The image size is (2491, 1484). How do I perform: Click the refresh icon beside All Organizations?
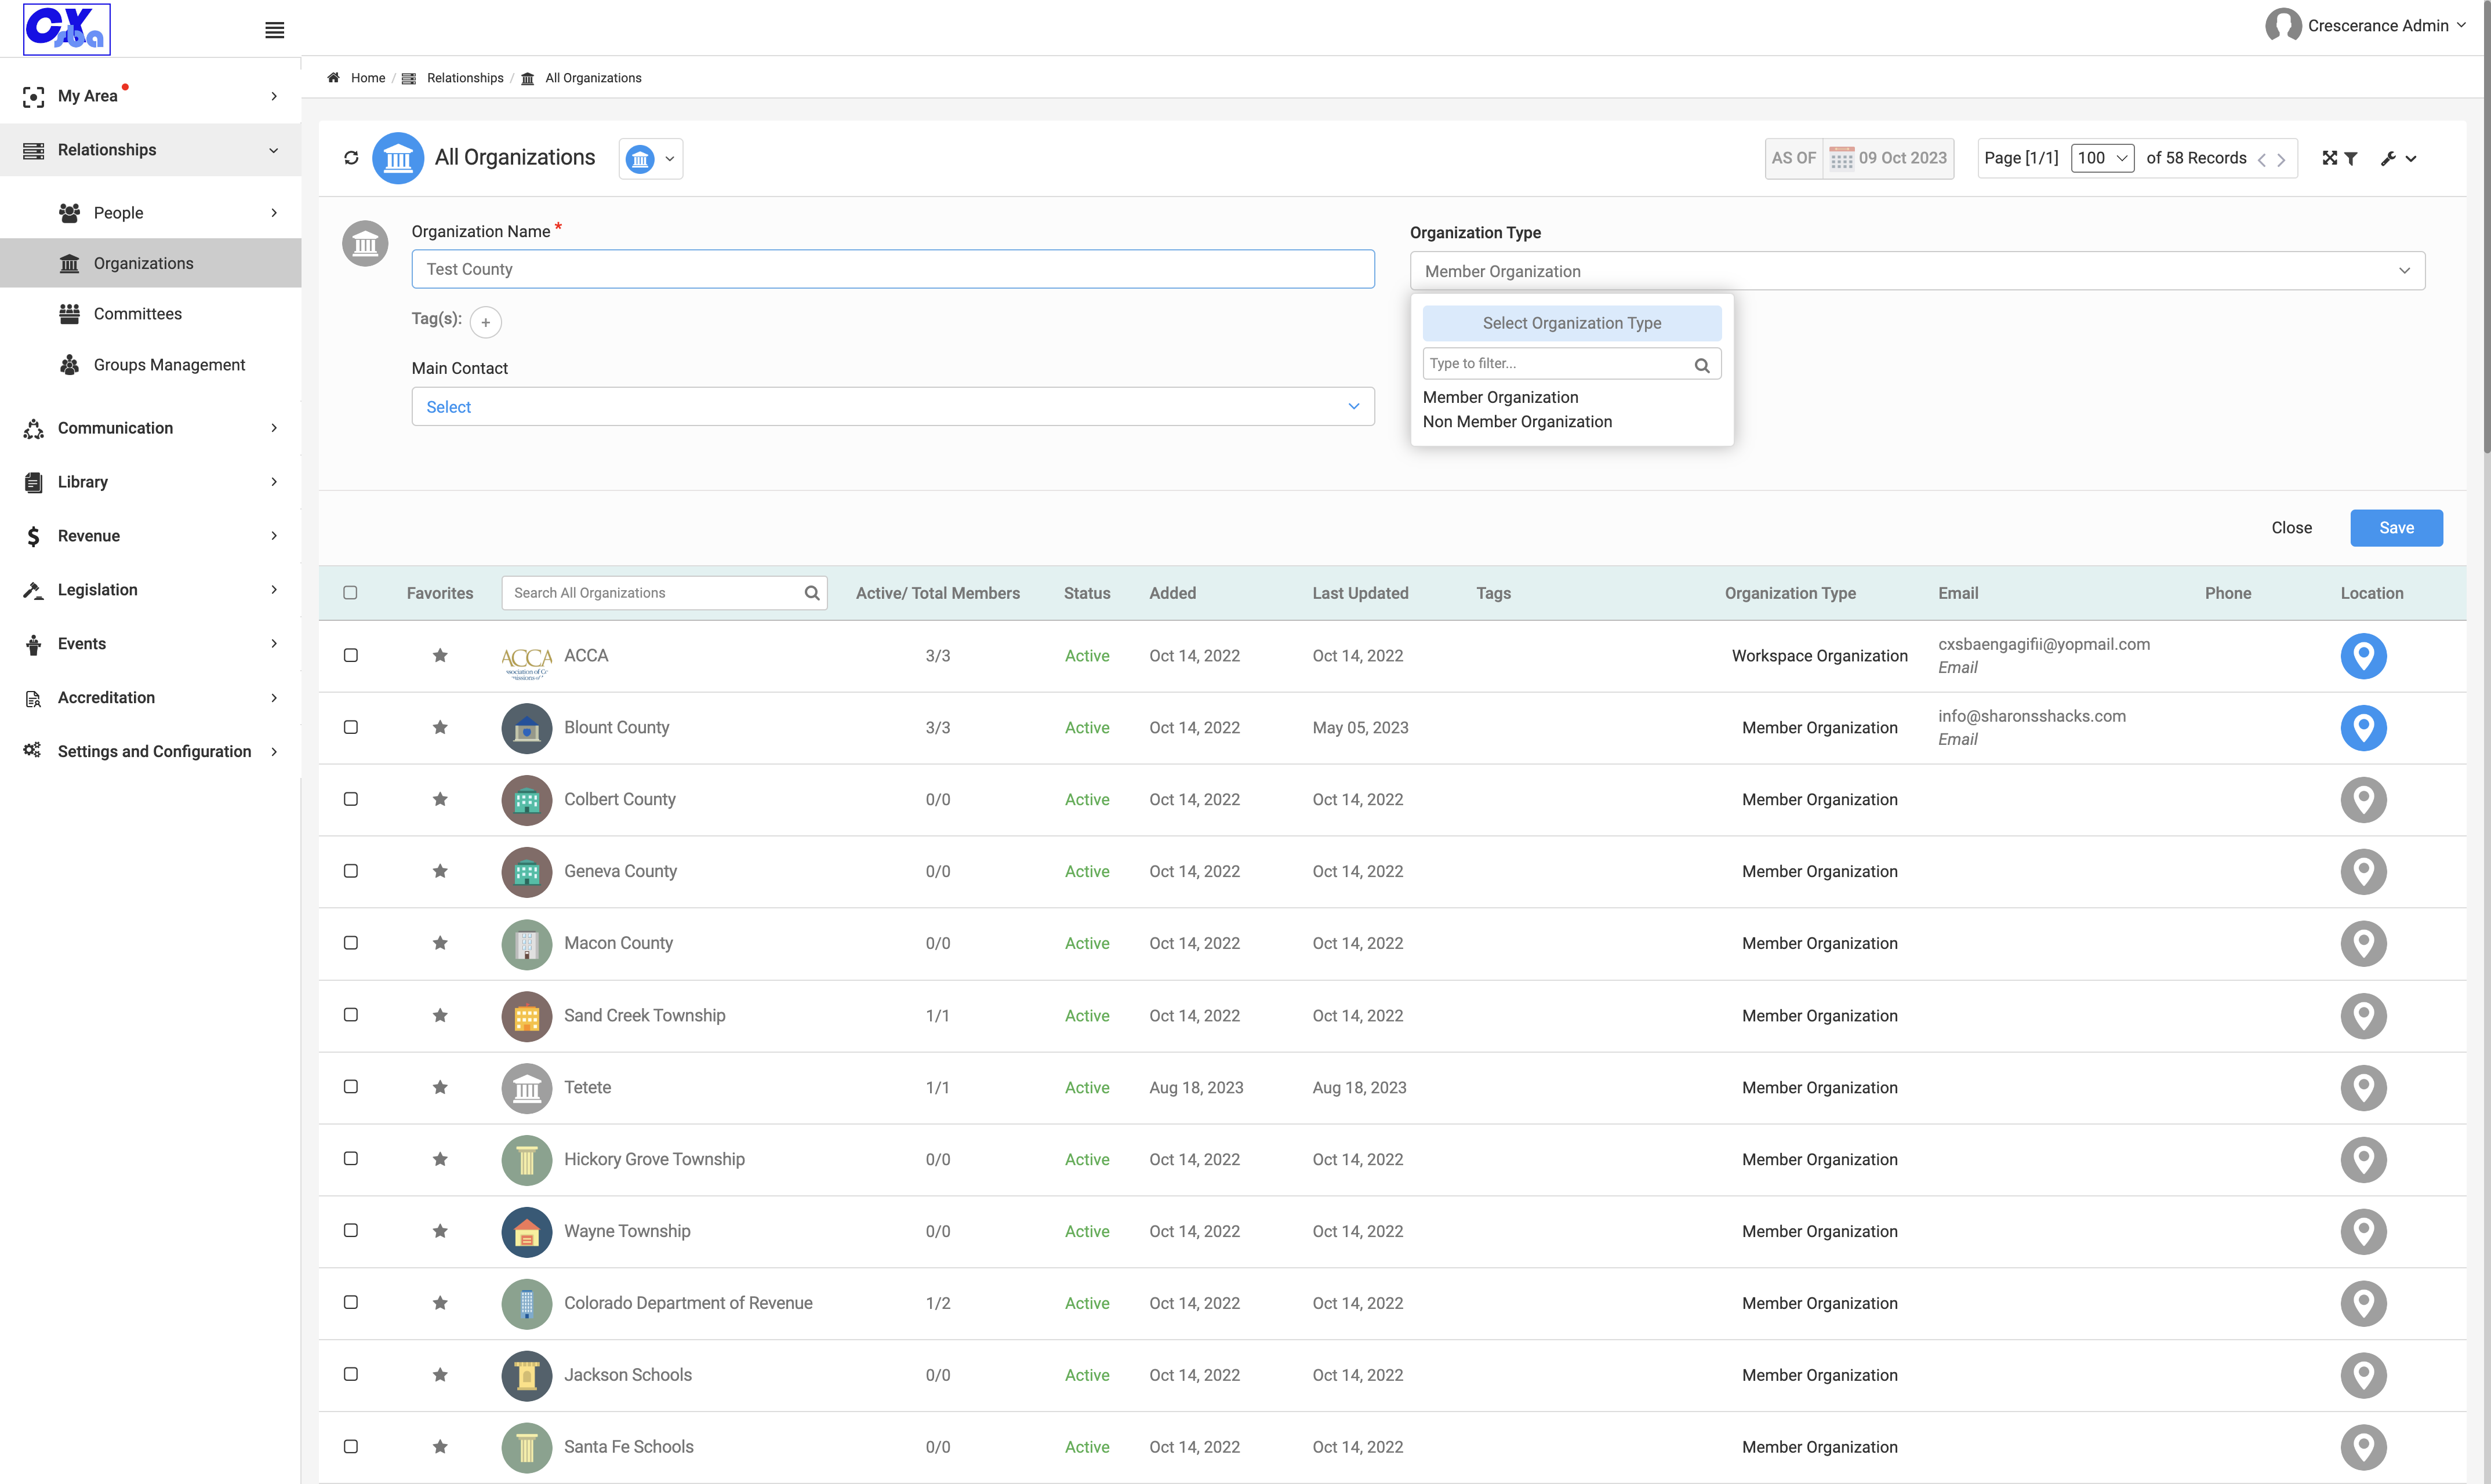(x=351, y=158)
